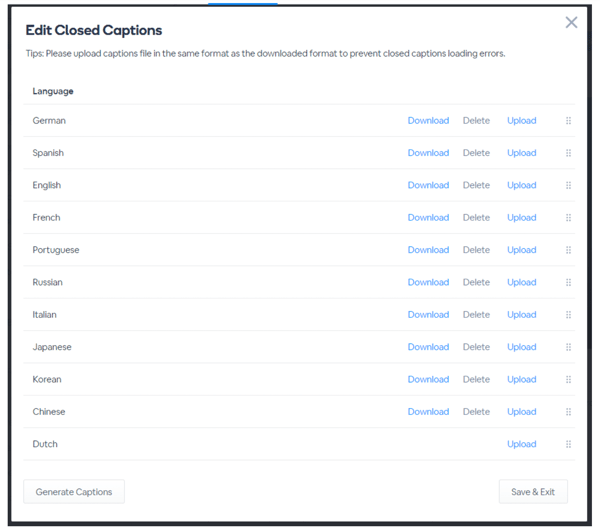The height and width of the screenshot is (532, 600).
Task: Delete the Spanish captions
Action: click(476, 153)
